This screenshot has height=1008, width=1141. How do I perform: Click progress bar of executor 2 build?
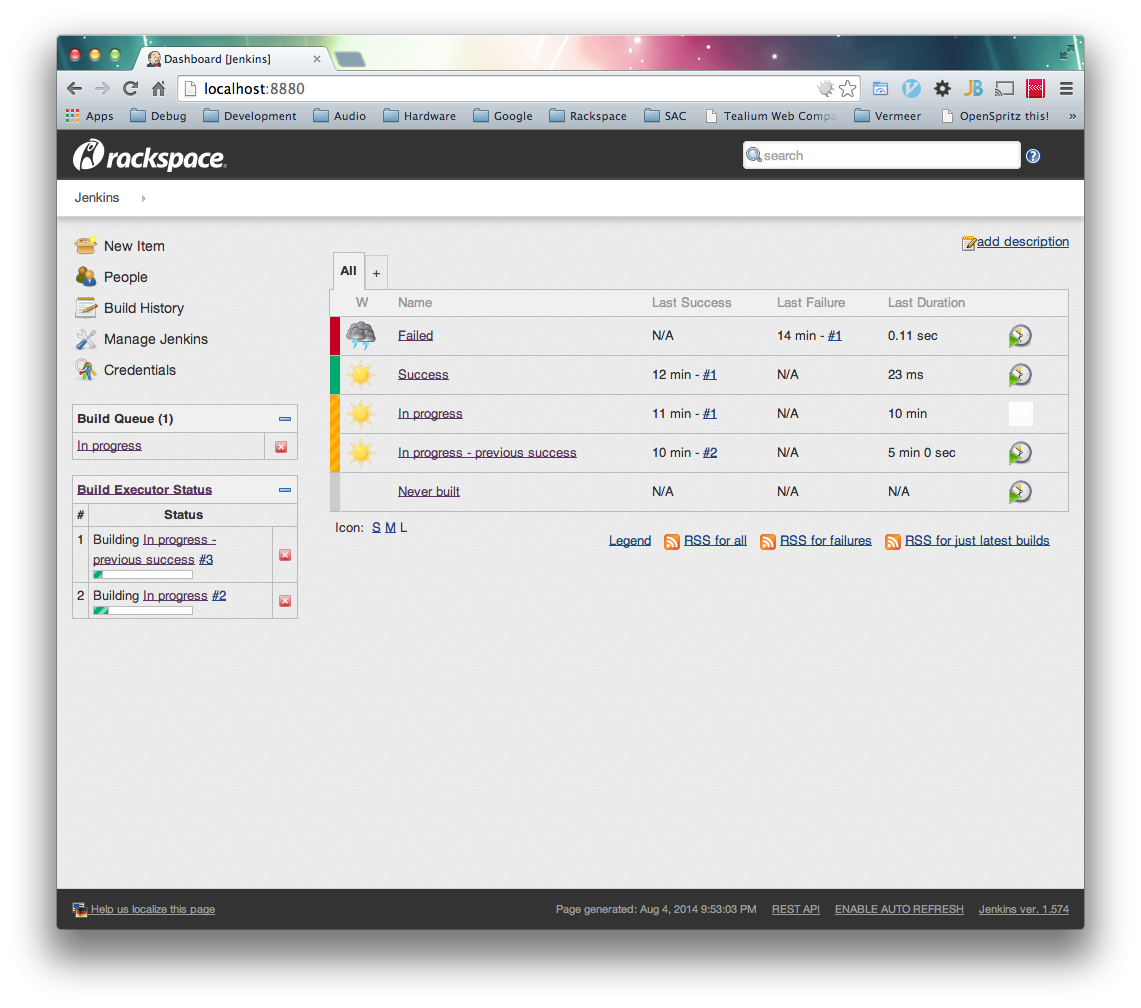click(143, 611)
